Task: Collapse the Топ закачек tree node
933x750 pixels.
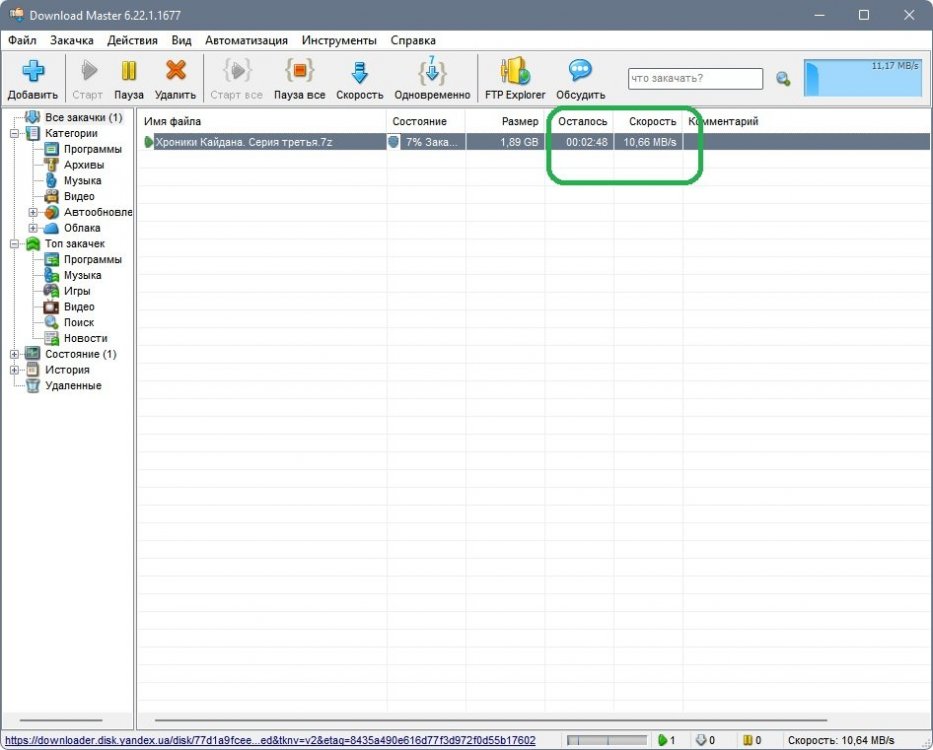Action: tap(14, 244)
